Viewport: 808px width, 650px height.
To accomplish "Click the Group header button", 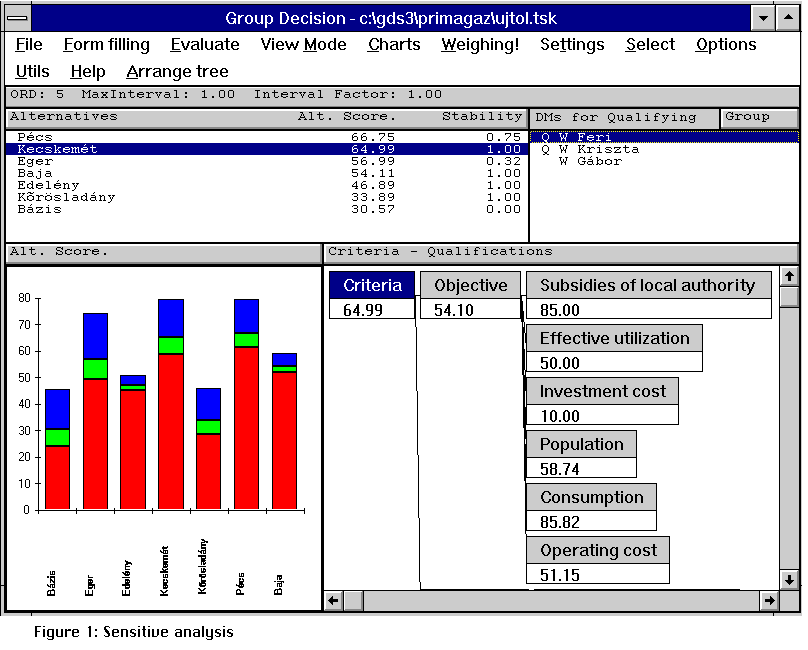I will [760, 118].
